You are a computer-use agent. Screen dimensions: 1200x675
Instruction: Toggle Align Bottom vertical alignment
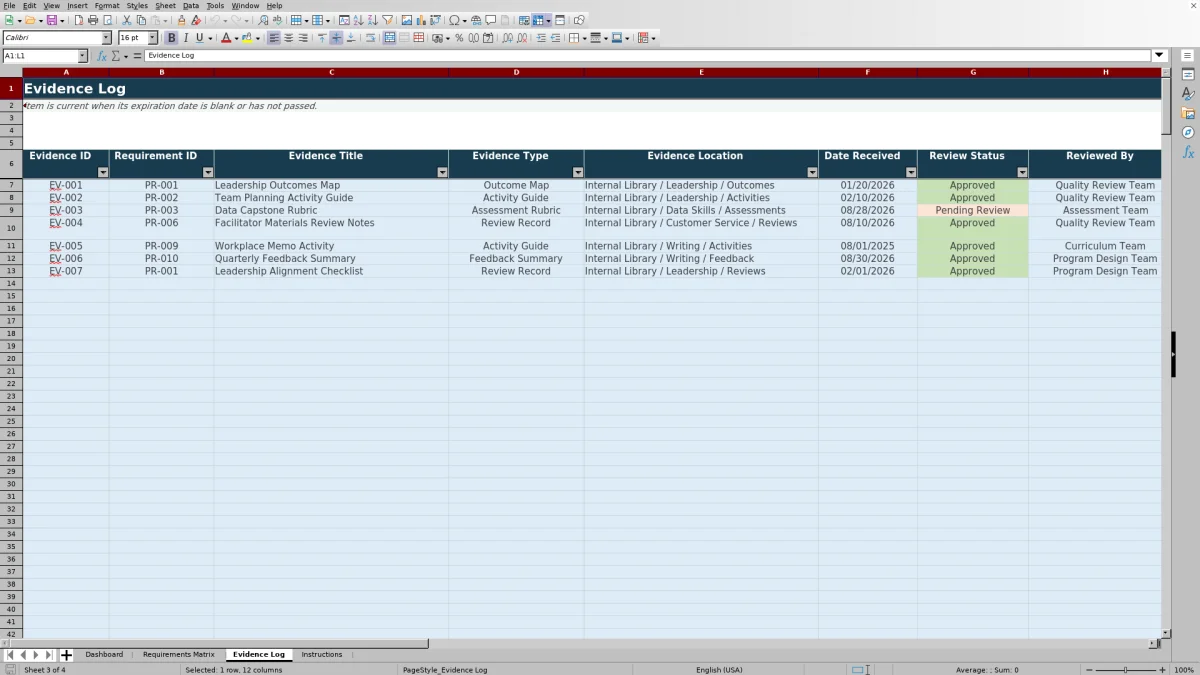point(351,38)
